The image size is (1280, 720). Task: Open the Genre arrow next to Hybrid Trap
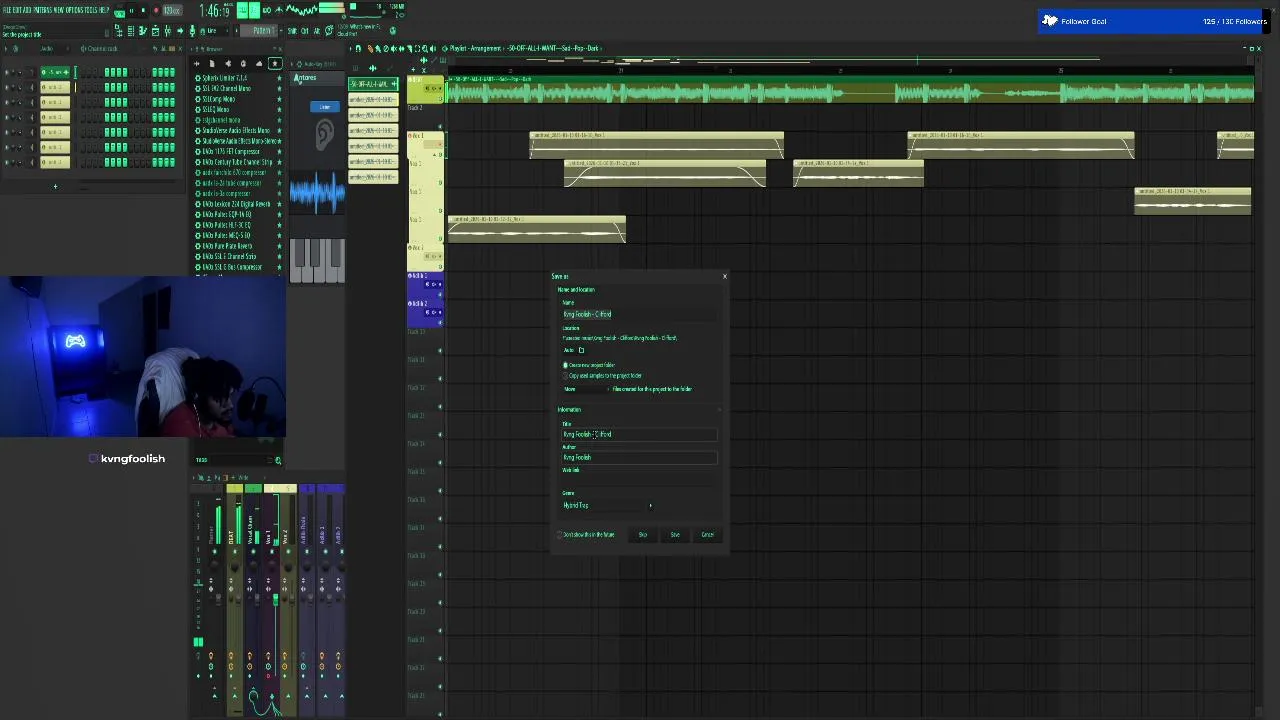click(651, 506)
